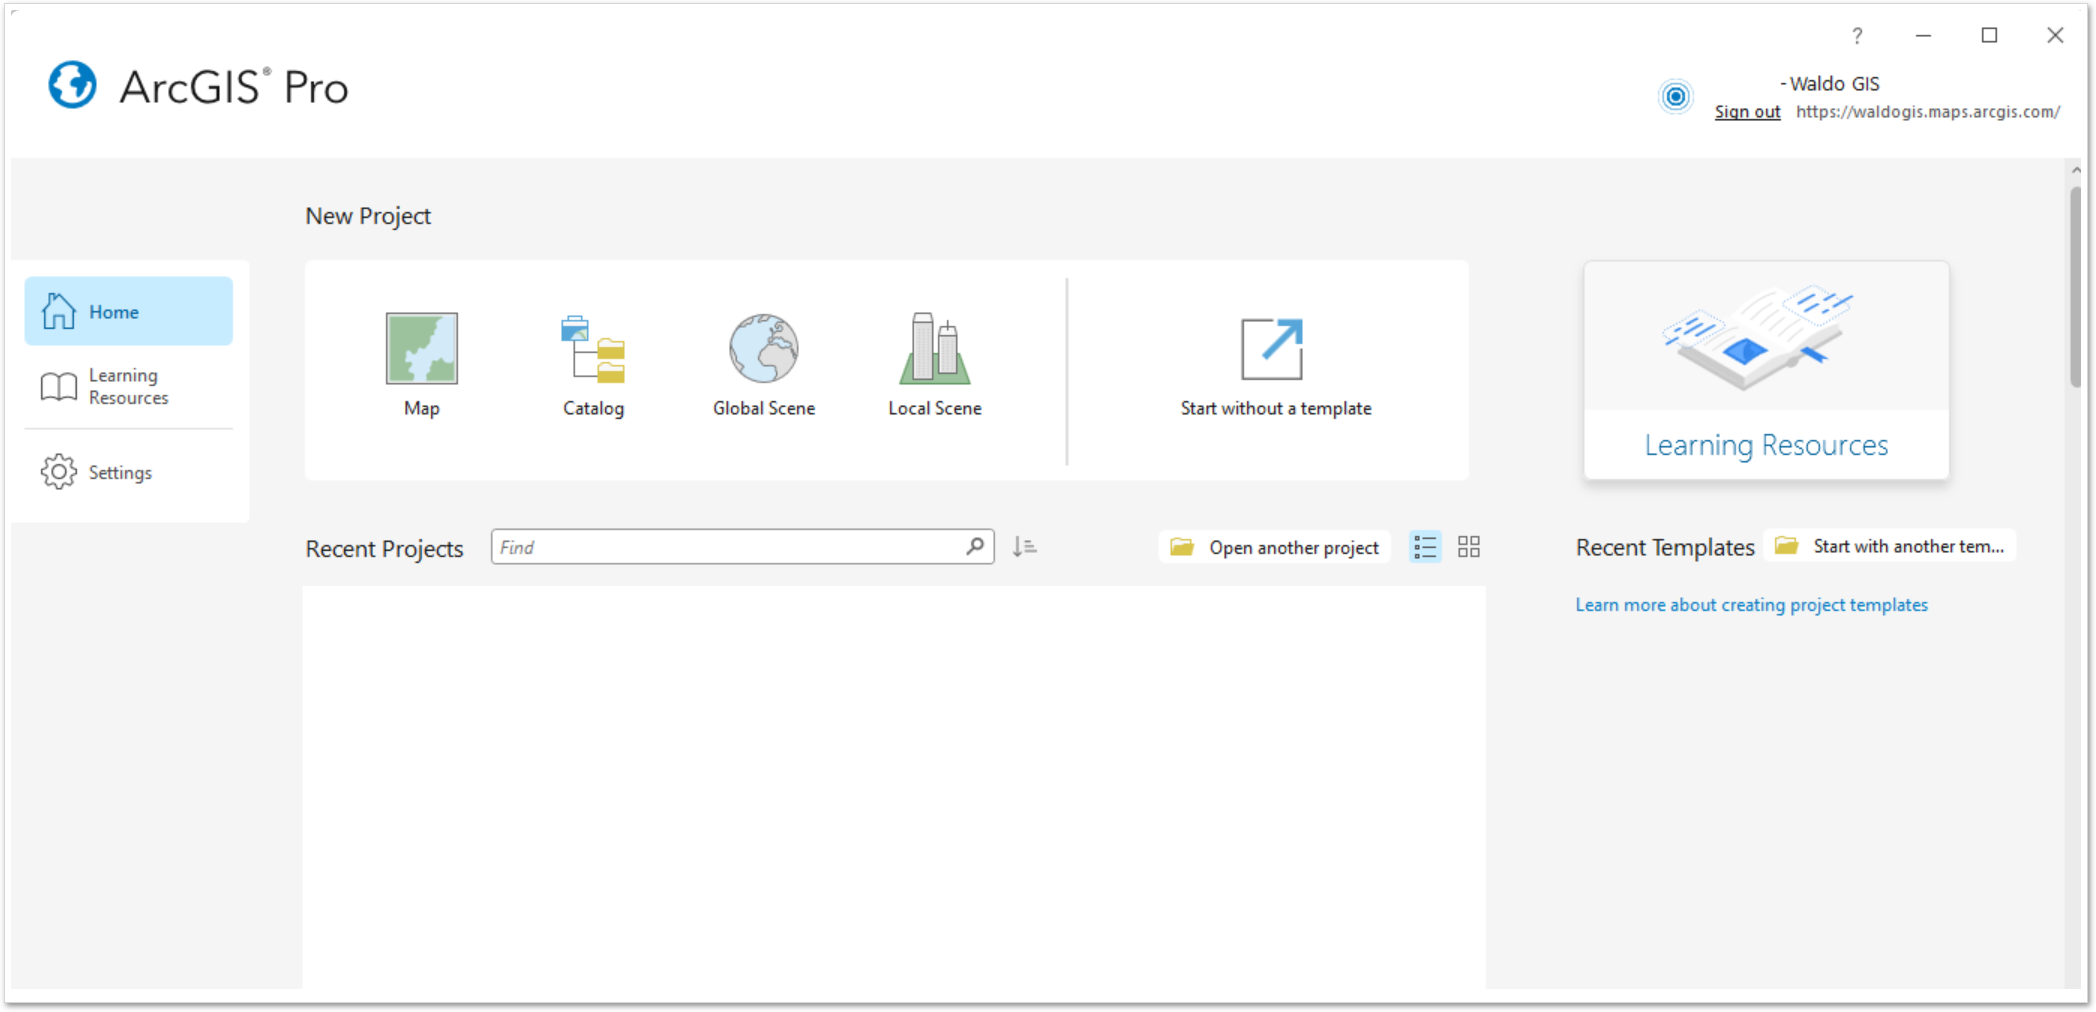2096x1012 pixels.
Task: Maximize the ArcGIS Pro window
Action: click(1989, 36)
